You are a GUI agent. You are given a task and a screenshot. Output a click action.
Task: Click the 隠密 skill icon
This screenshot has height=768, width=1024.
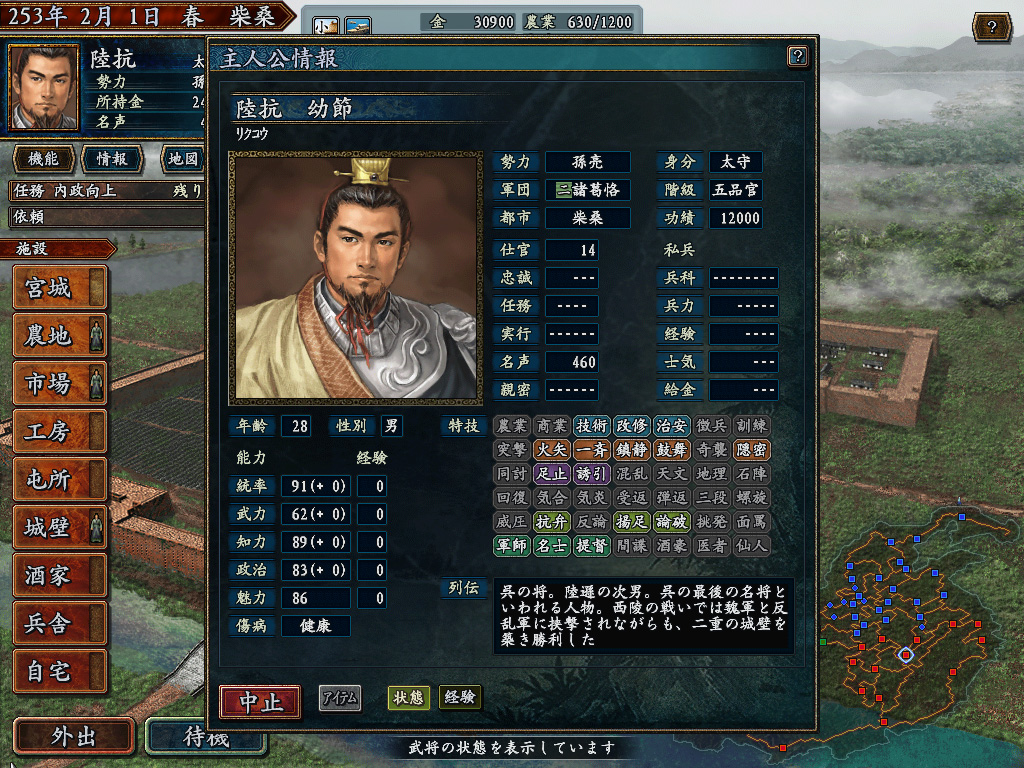752,450
